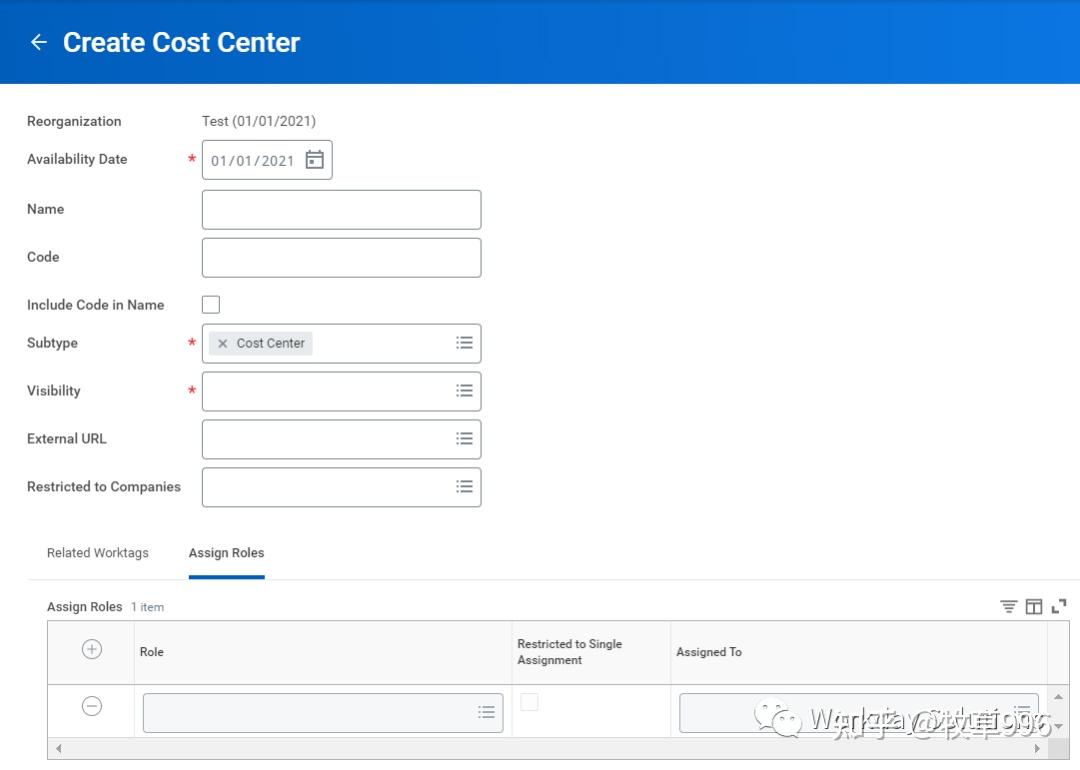Open the External URL prompt icon
The width and height of the screenshot is (1080, 770).
464,438
